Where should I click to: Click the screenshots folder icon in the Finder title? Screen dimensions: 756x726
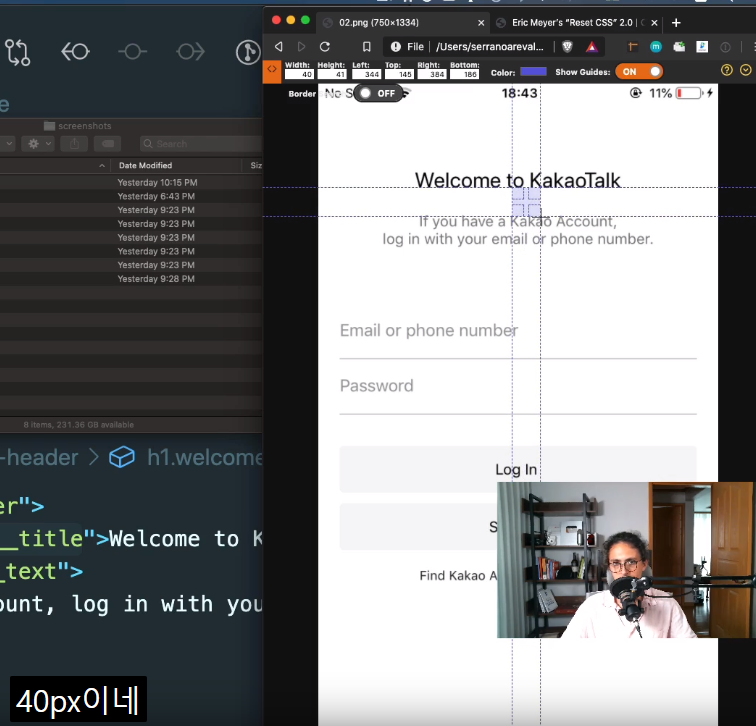[49, 126]
